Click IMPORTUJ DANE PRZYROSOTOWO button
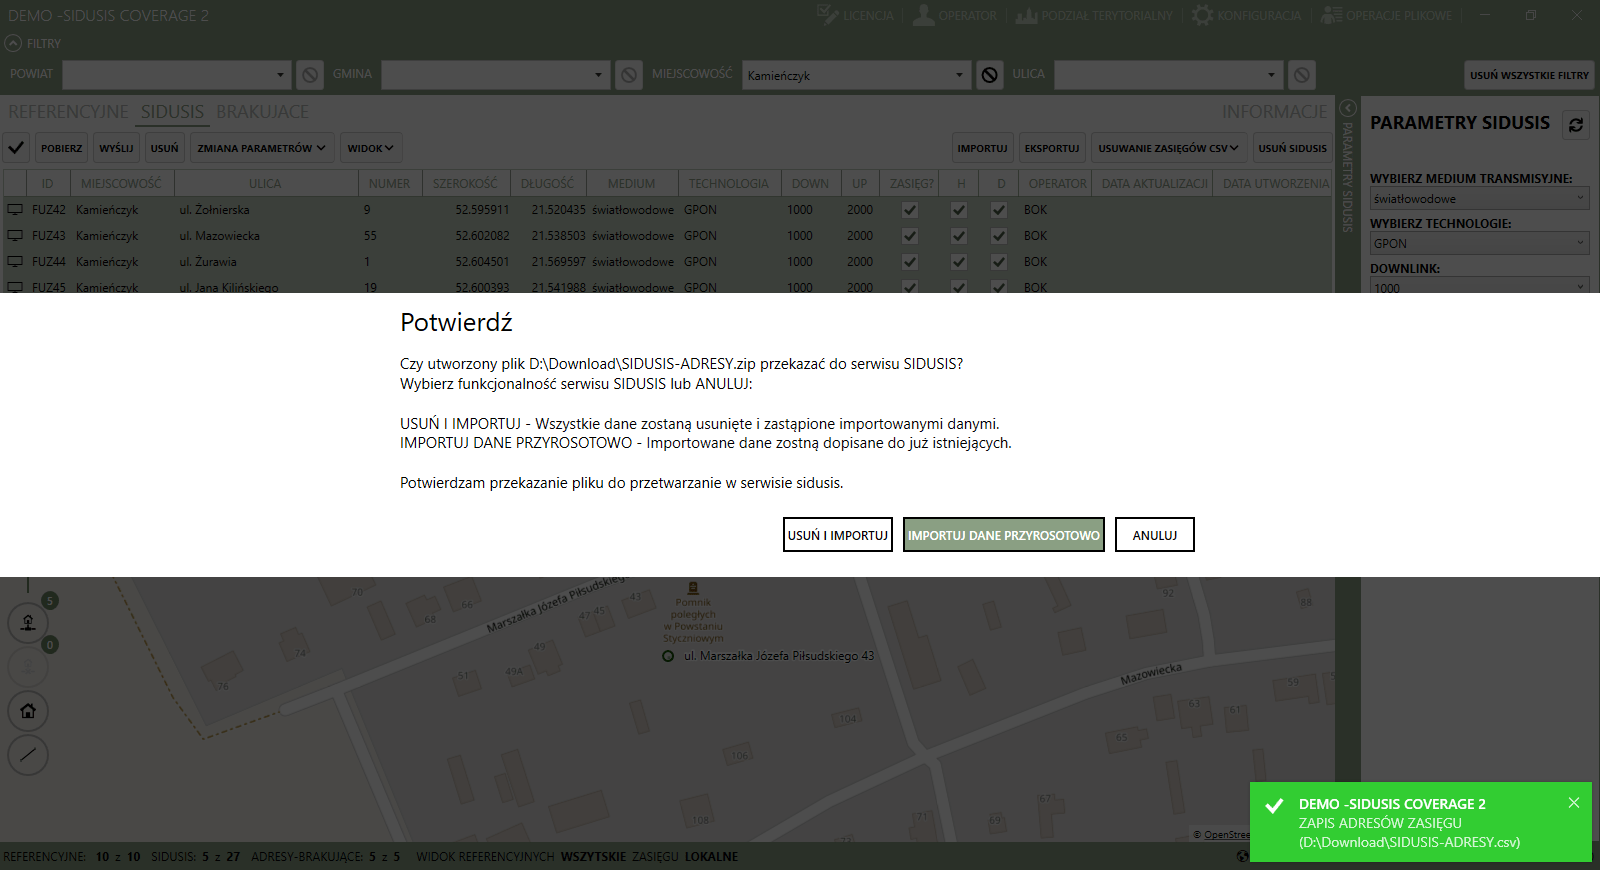The height and width of the screenshot is (870, 1600). point(1003,535)
